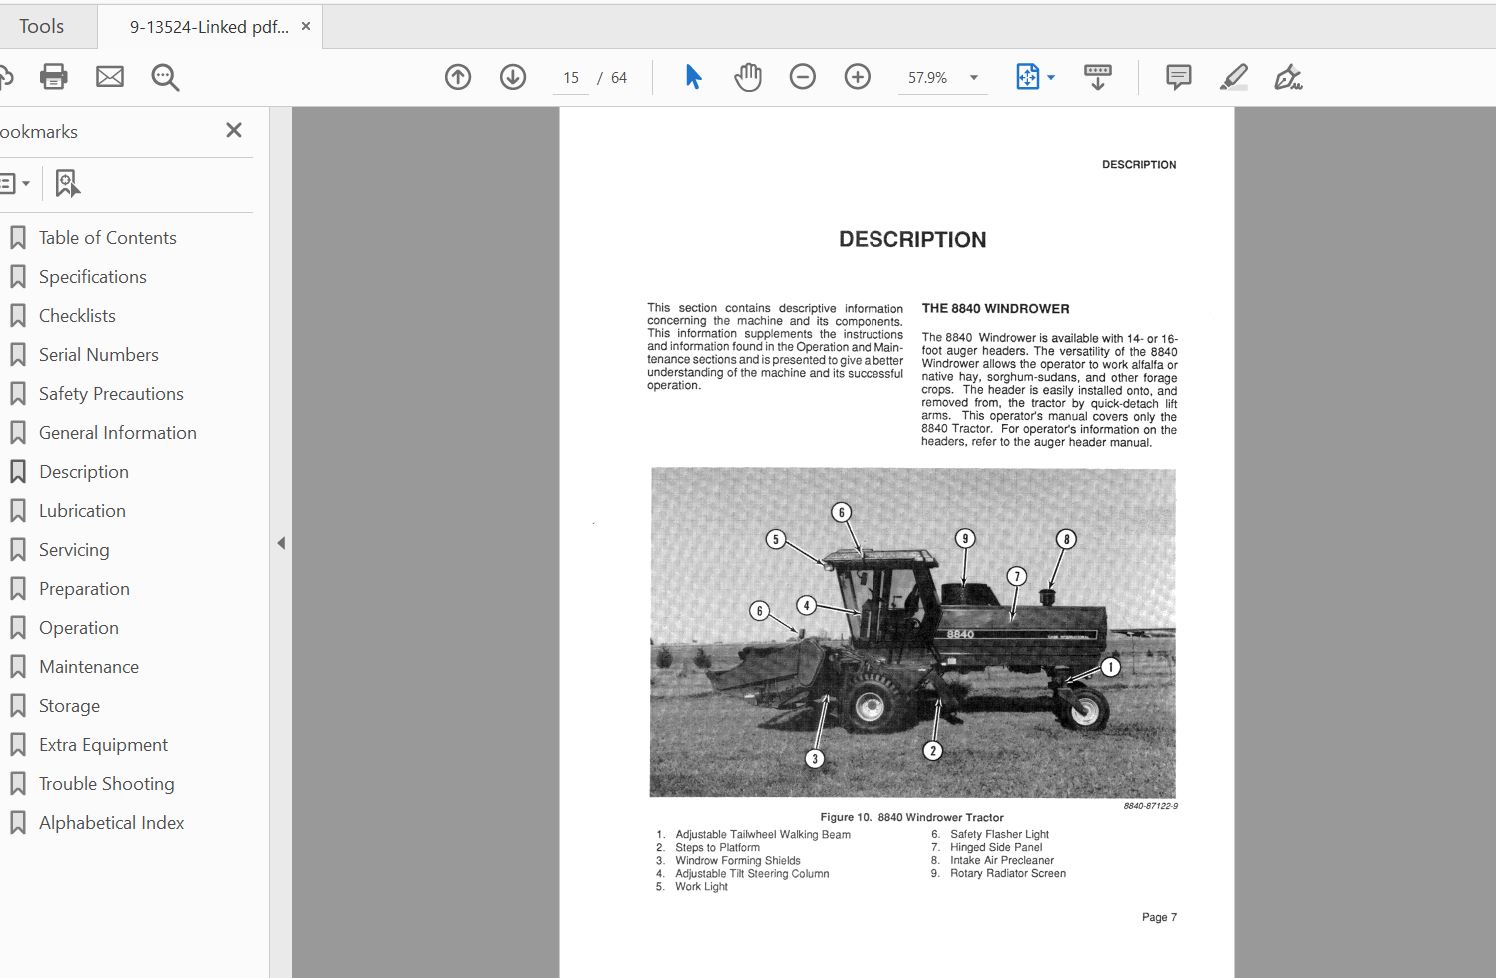
Task: Open the Find text magnifier tool
Action: (165, 77)
